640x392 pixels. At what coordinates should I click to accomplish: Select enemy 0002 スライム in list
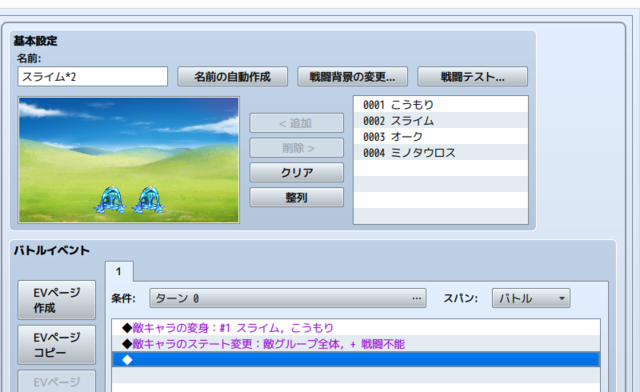(441, 121)
